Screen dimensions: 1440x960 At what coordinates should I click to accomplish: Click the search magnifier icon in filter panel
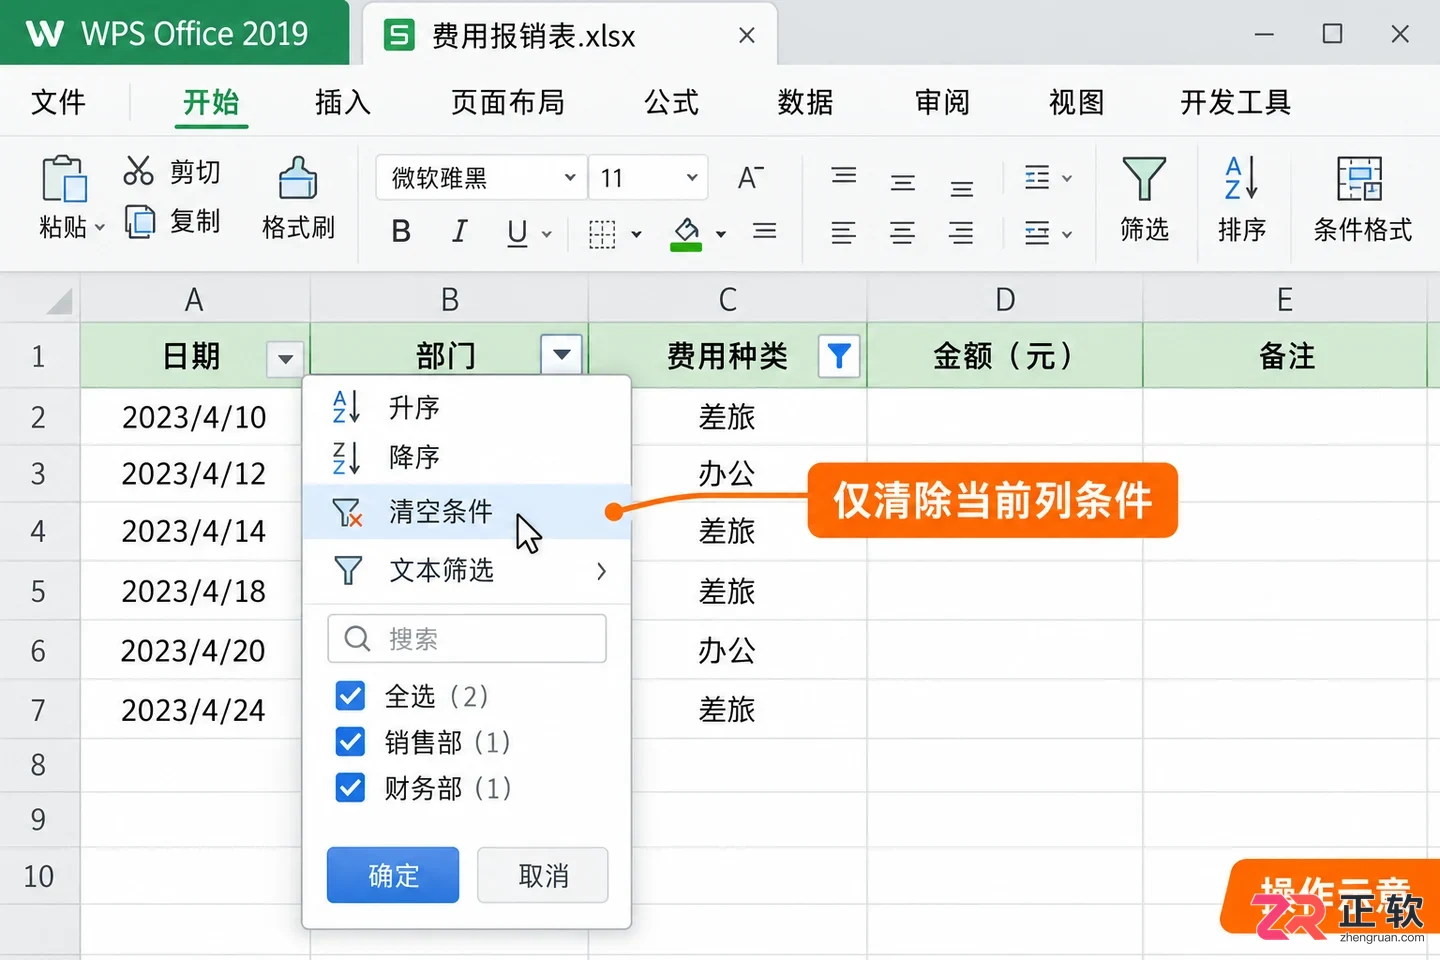[x=357, y=638]
